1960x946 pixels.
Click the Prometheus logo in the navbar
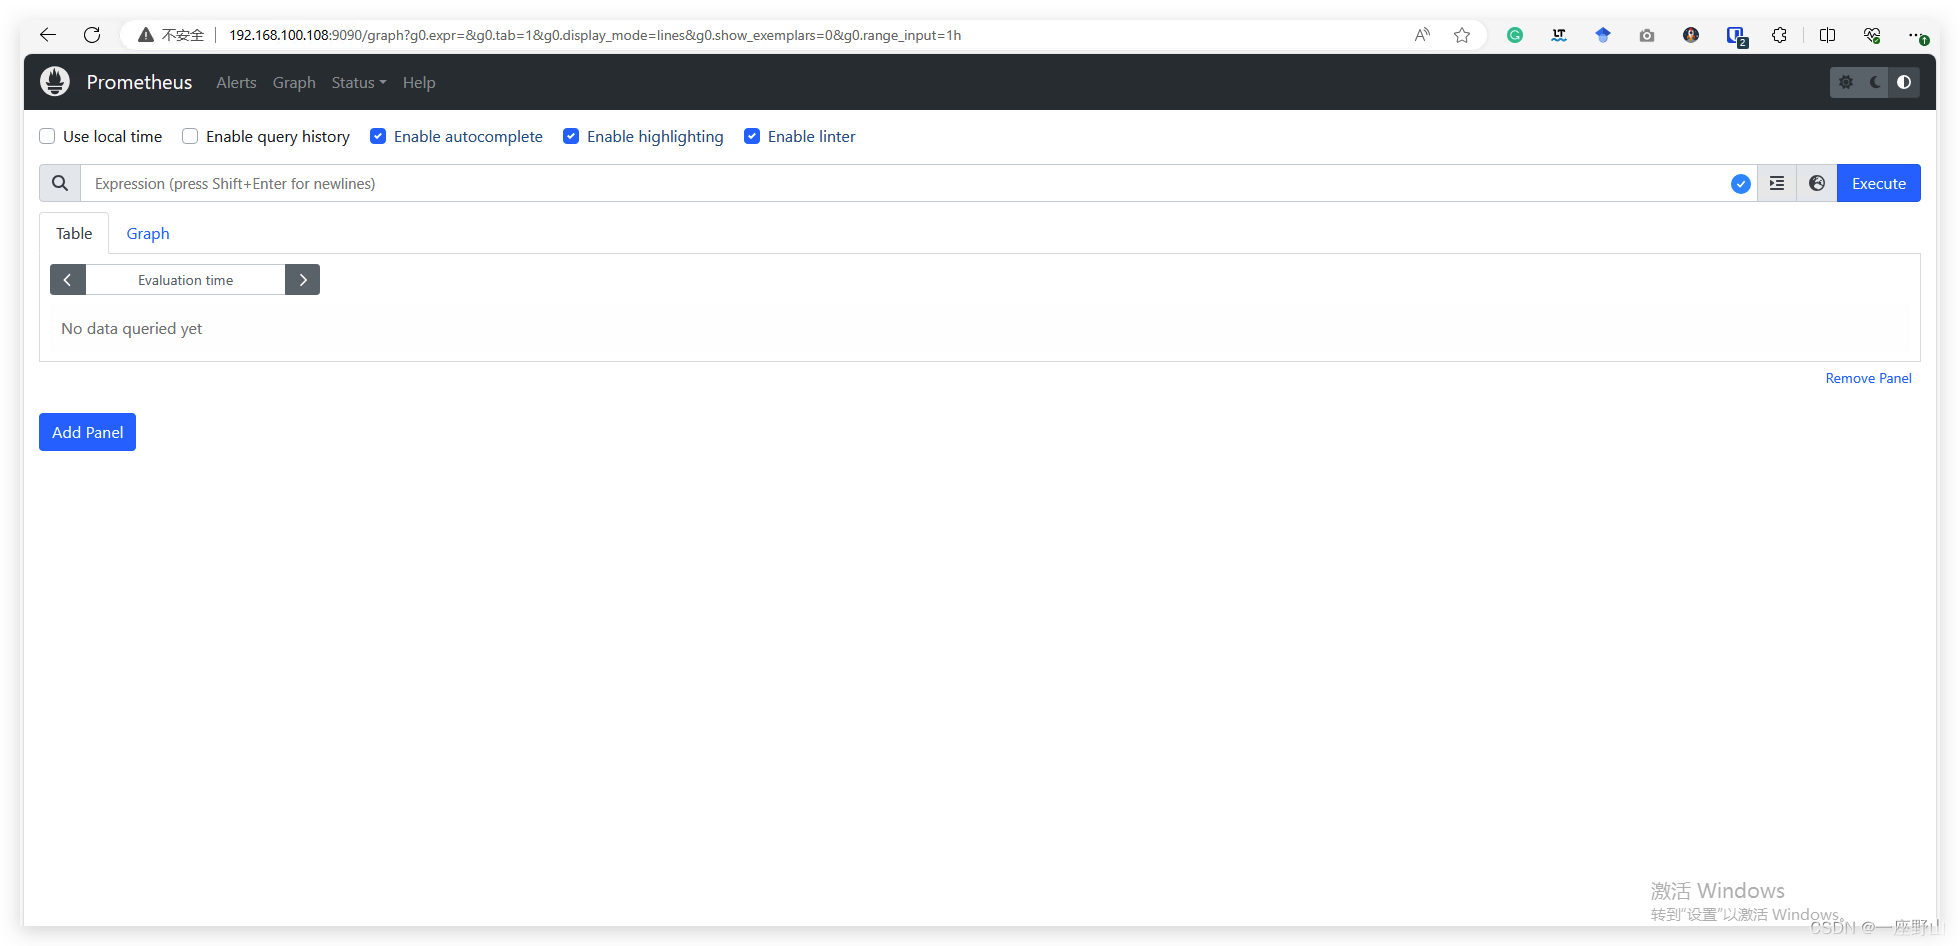coord(55,81)
